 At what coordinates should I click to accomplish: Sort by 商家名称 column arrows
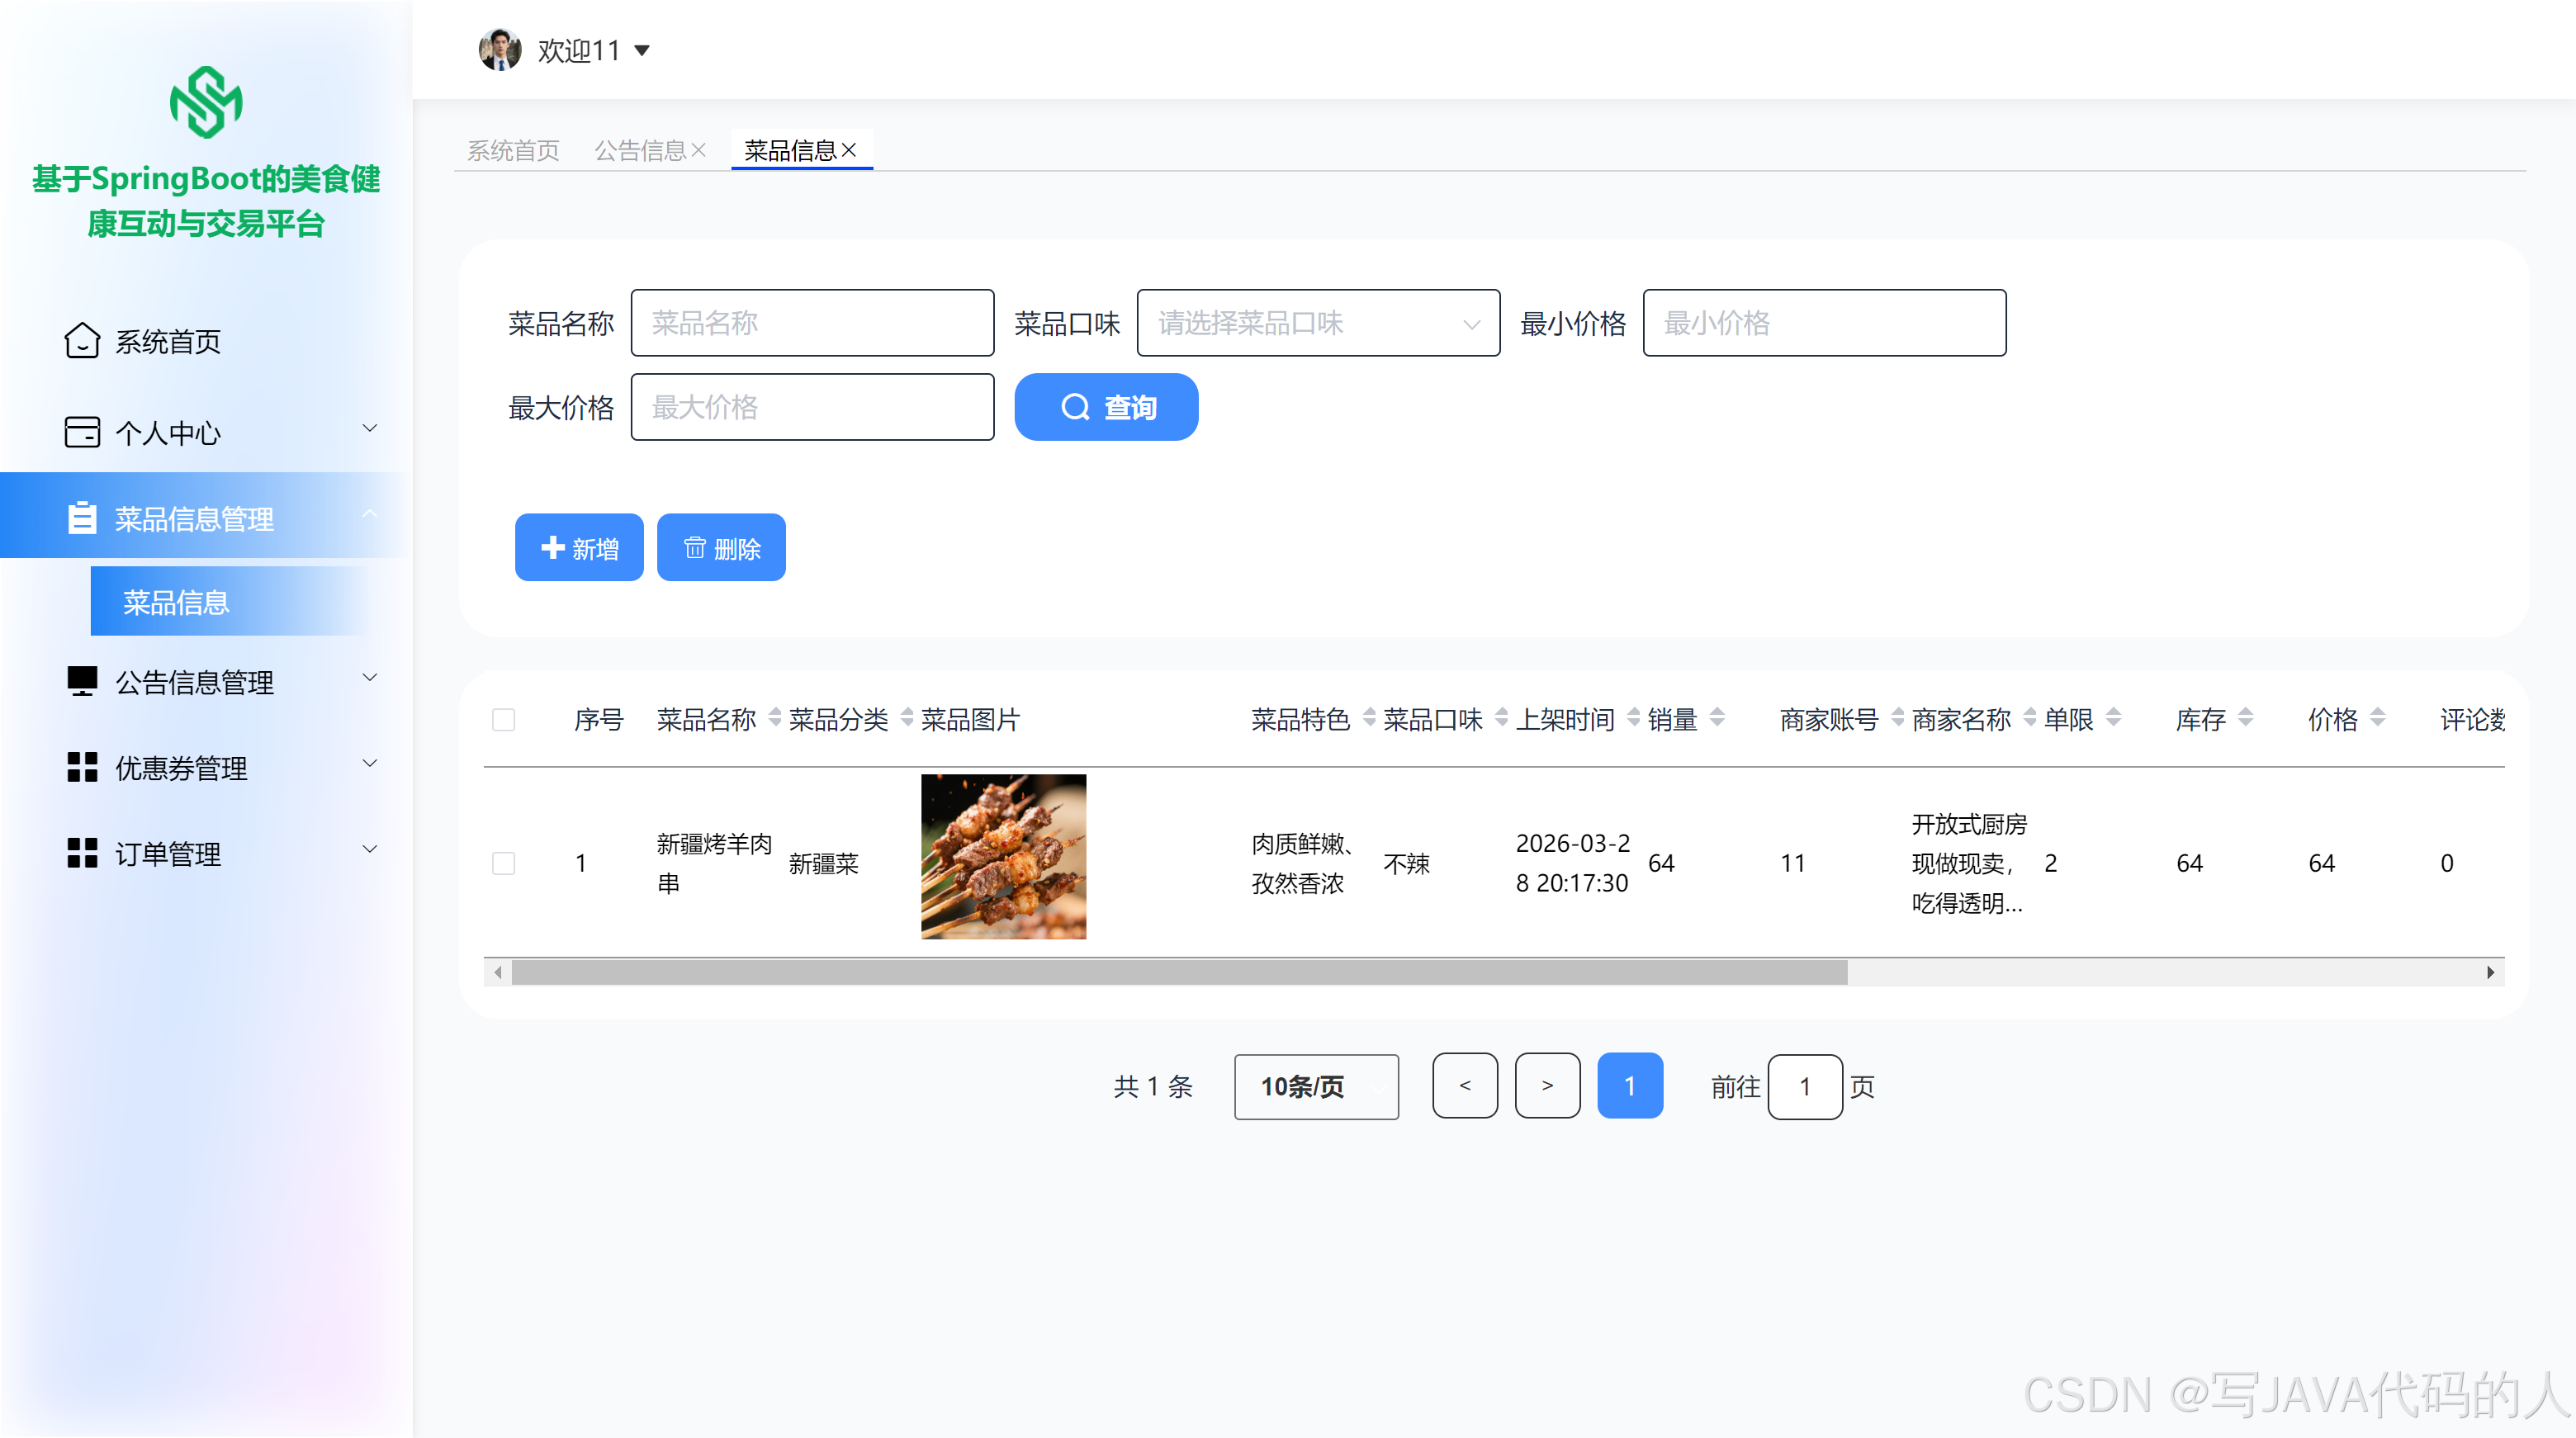(2029, 718)
